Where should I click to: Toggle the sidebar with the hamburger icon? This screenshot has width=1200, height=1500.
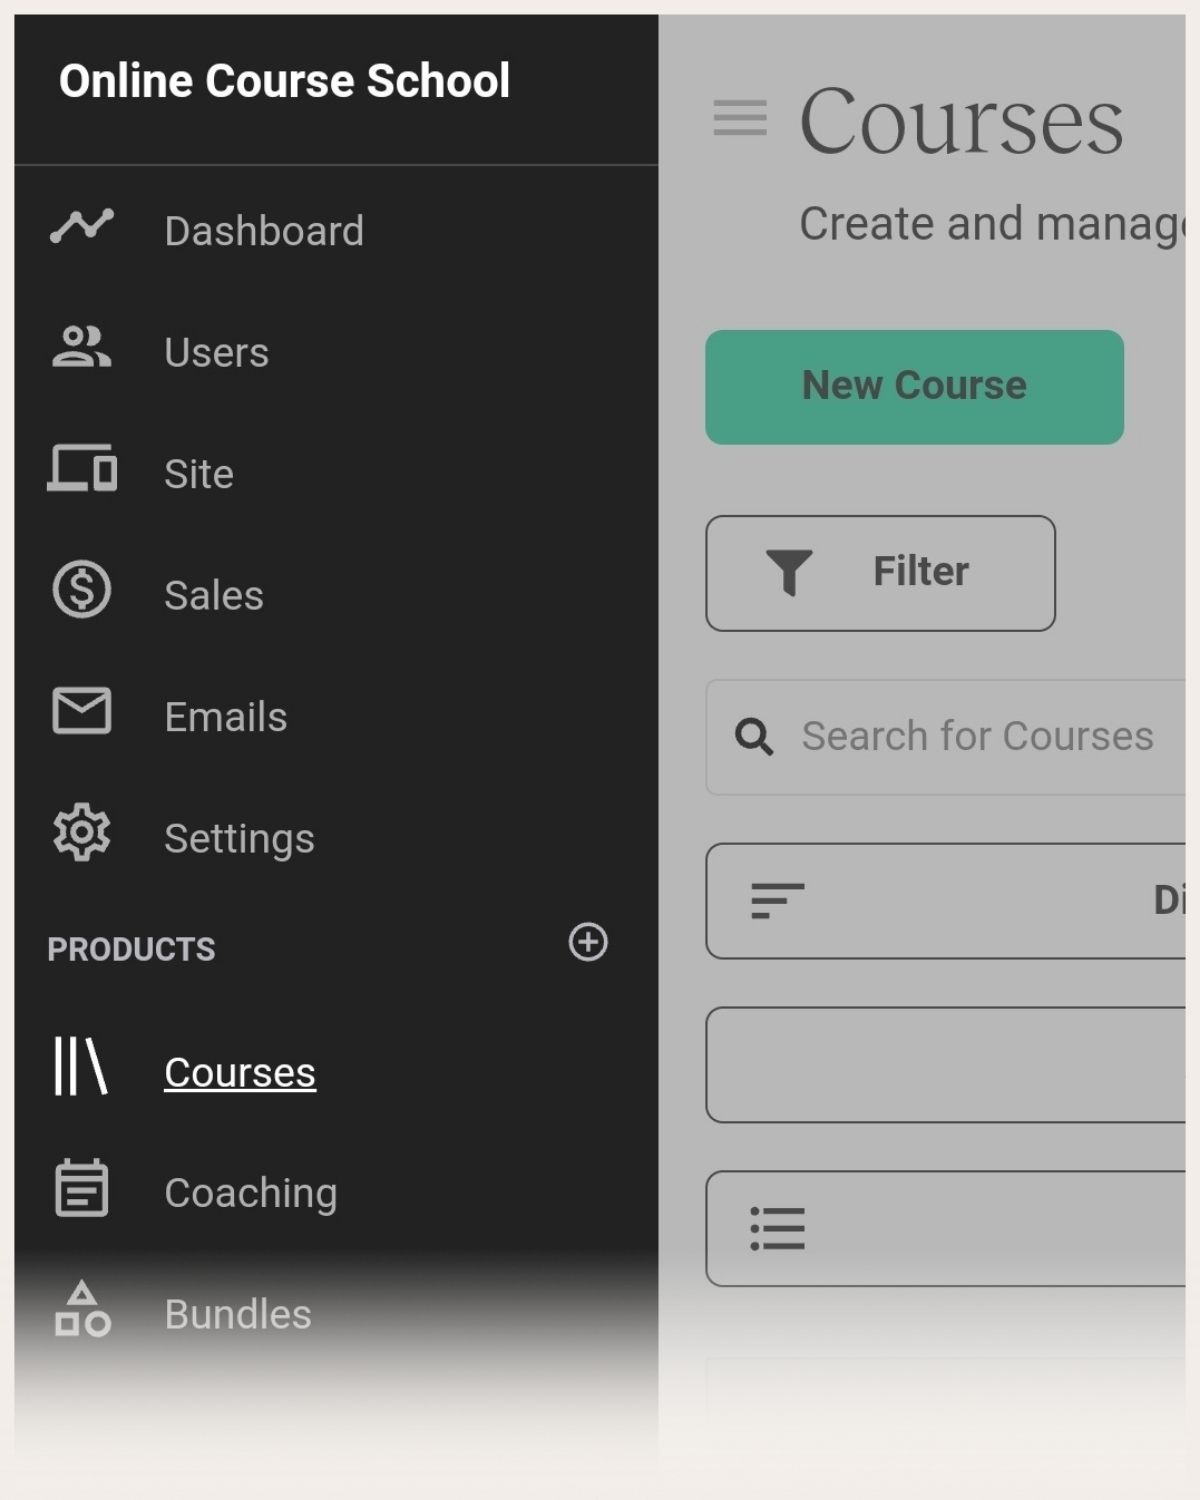point(740,118)
